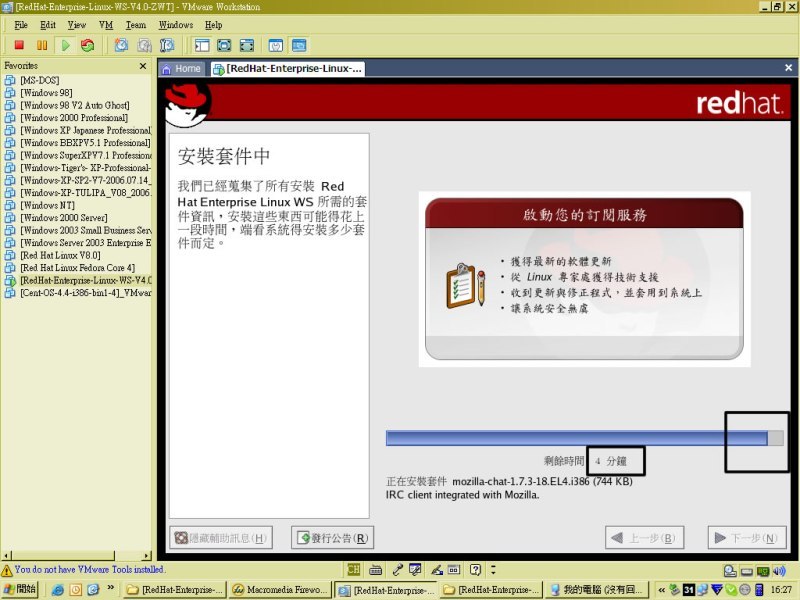Click the calendar 31 tray icon
800x600 pixels.
pos(689,589)
